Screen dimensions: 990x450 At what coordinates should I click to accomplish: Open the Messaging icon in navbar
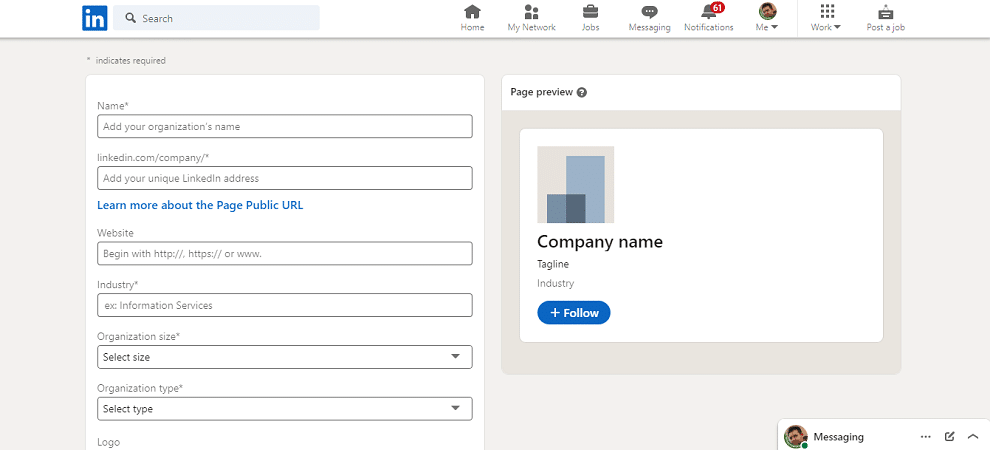pos(649,12)
